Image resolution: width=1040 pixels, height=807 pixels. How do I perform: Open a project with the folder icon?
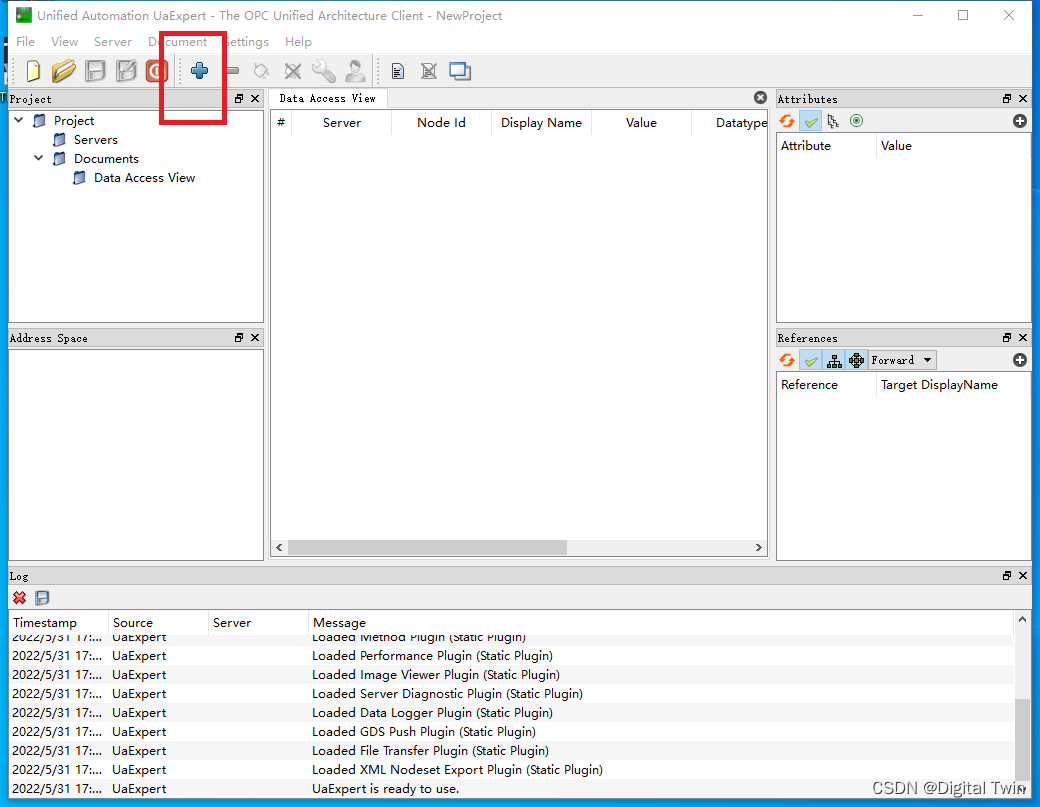coord(64,71)
